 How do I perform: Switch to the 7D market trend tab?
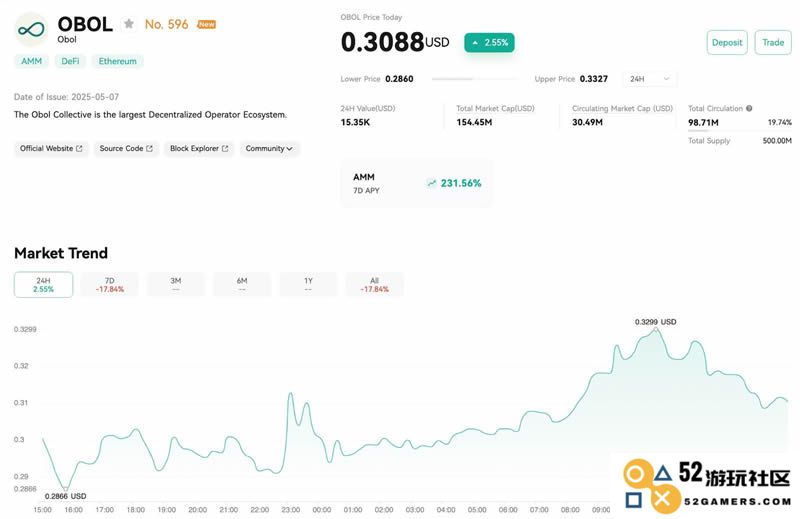(x=110, y=285)
